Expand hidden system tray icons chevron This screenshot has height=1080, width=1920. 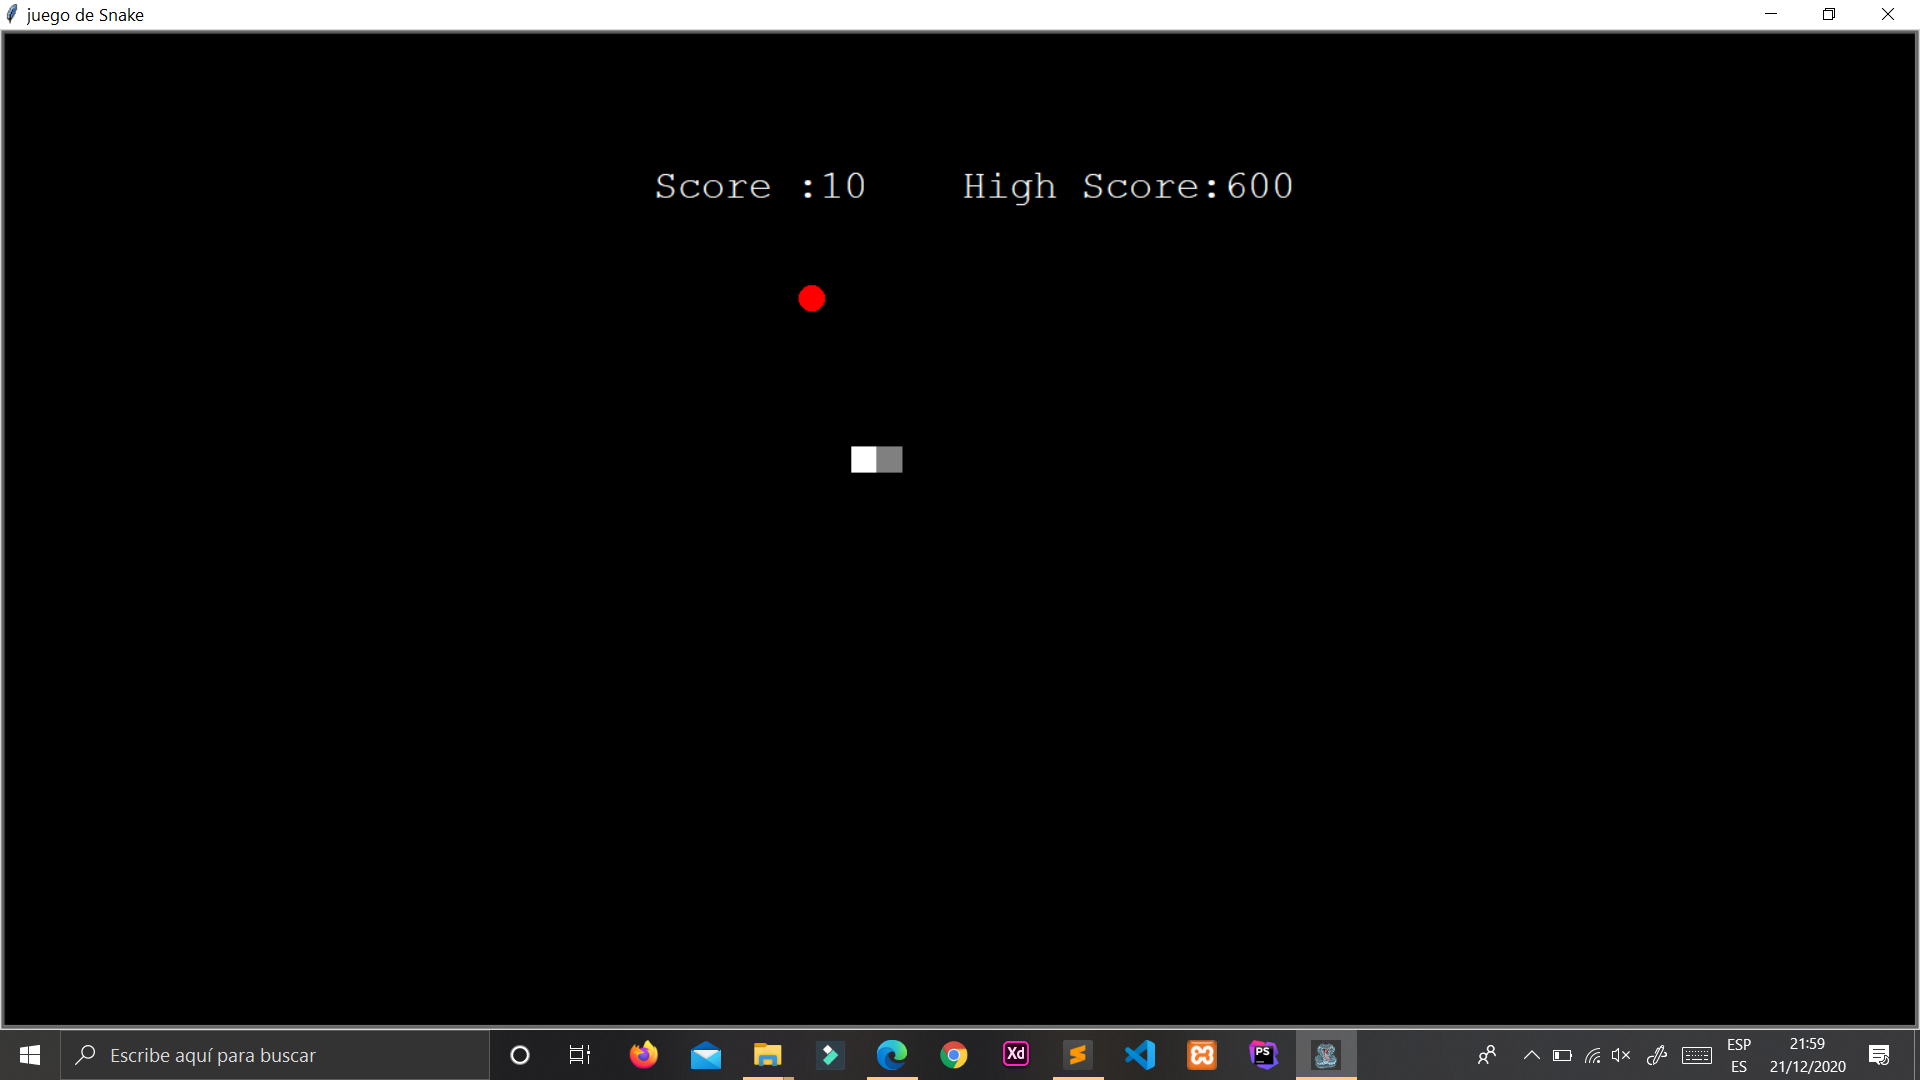(x=1531, y=1055)
